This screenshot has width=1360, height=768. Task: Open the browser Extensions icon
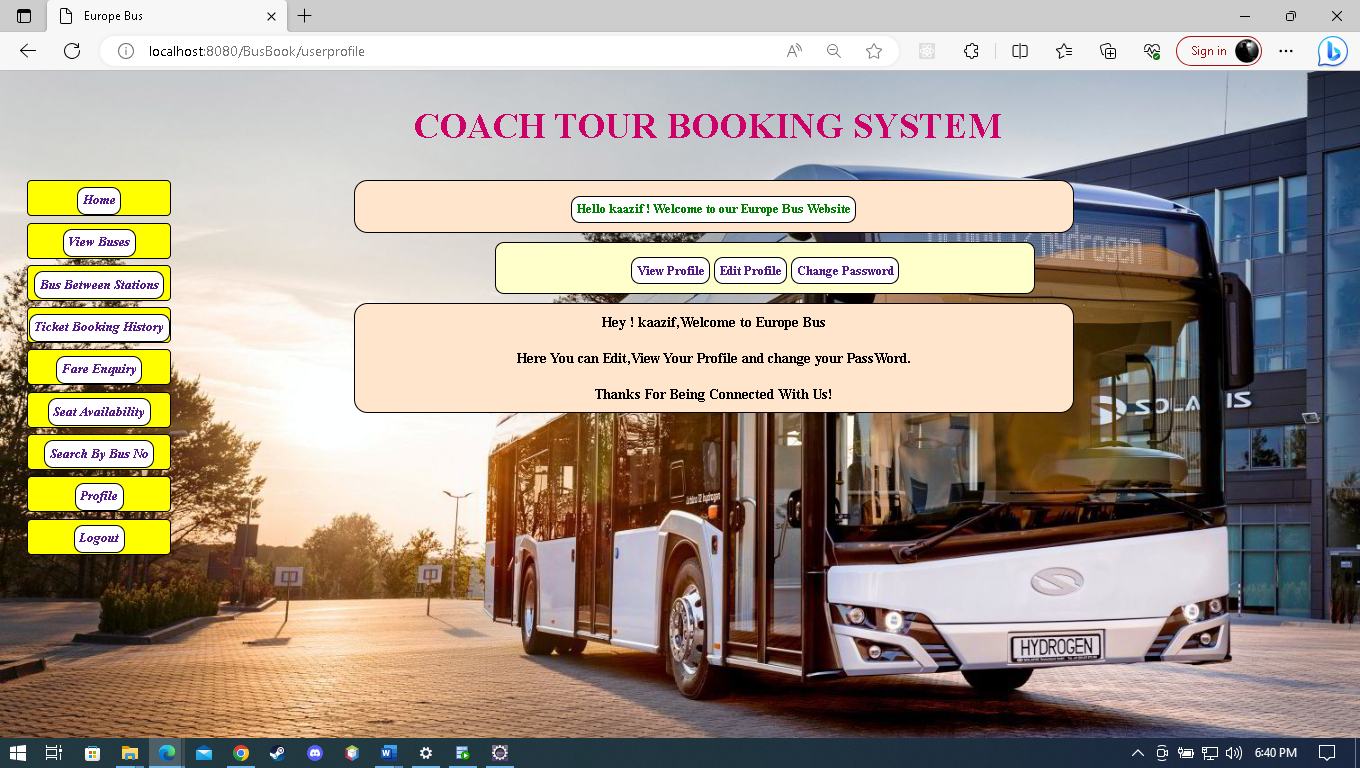point(971,51)
